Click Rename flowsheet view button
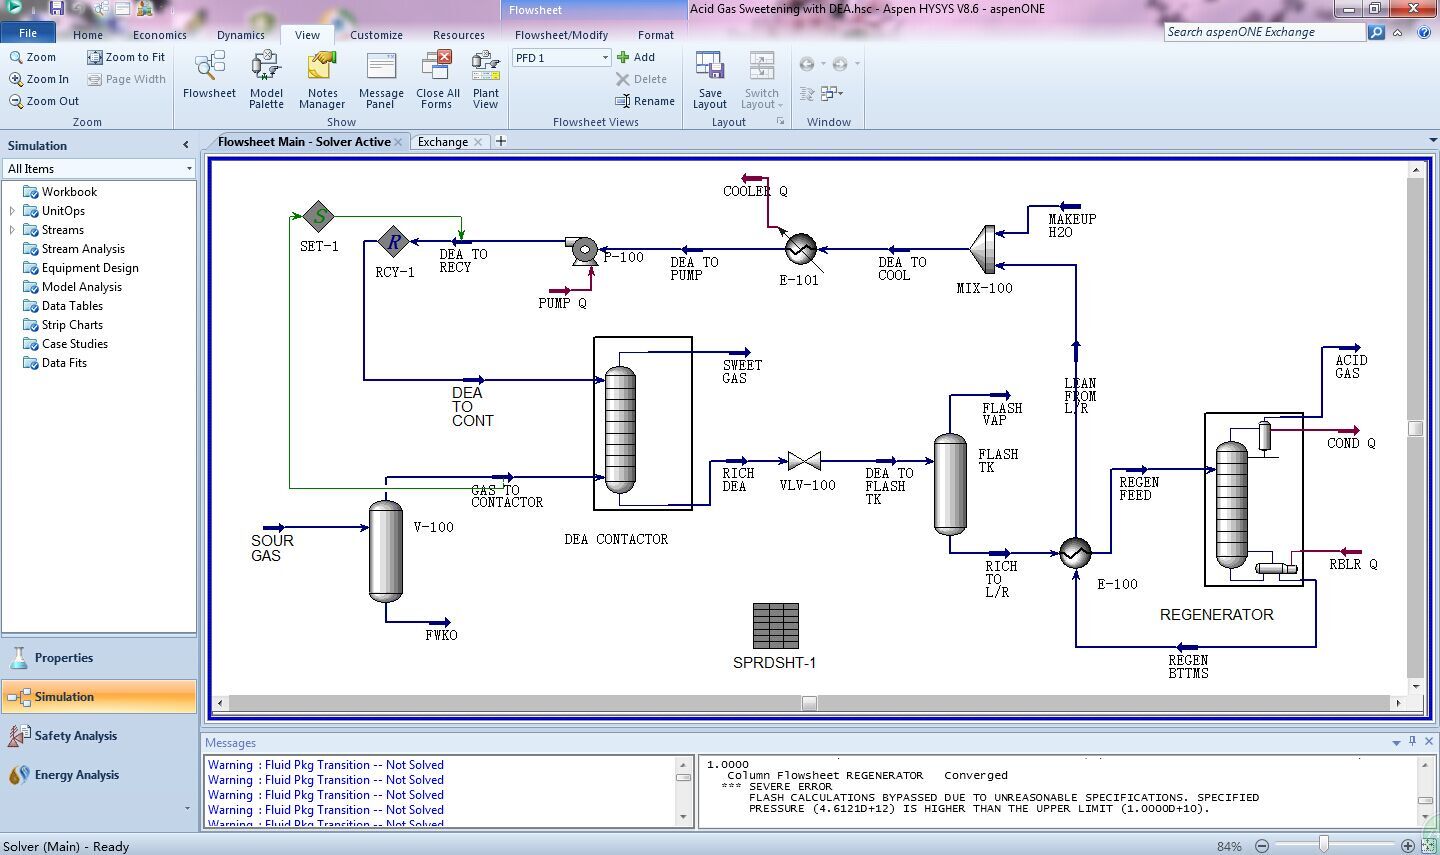Screen dimensions: 1440x855 pos(646,101)
